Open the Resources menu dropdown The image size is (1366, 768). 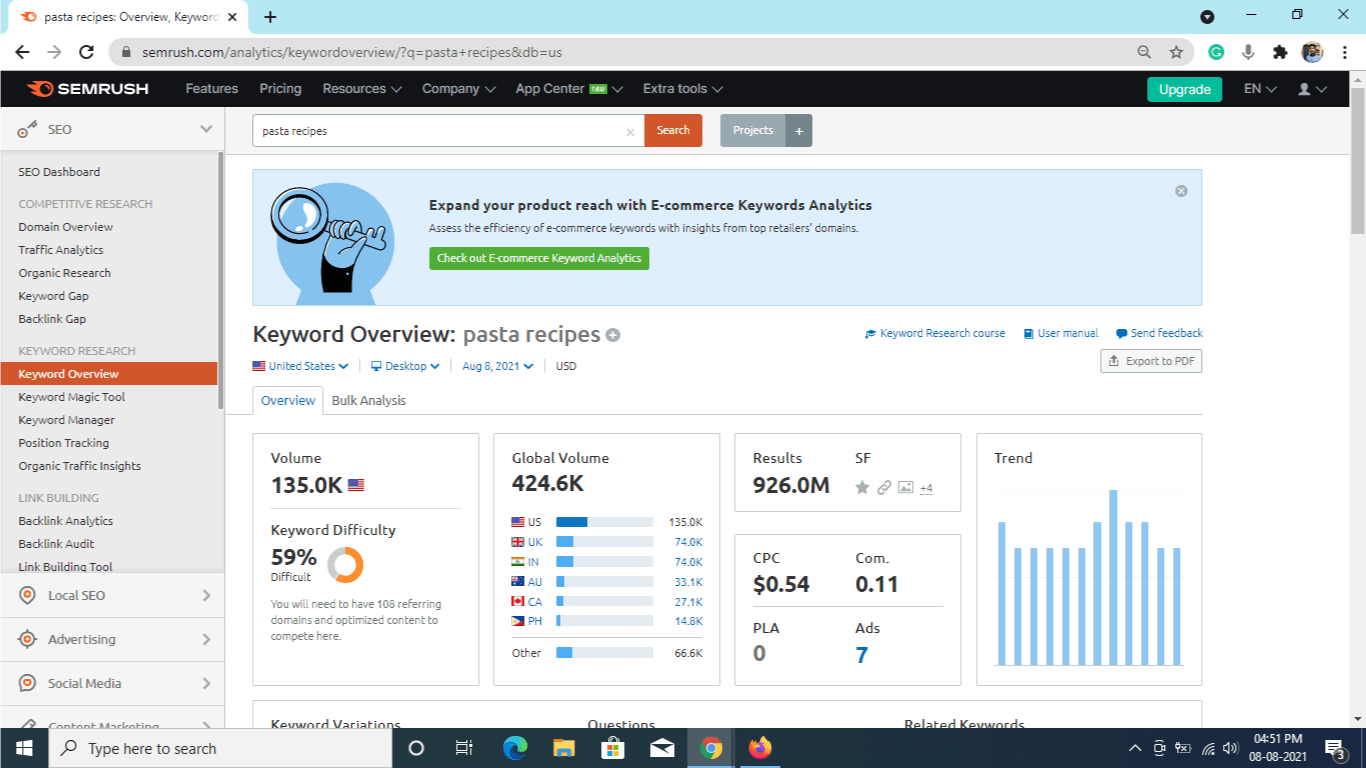(362, 89)
